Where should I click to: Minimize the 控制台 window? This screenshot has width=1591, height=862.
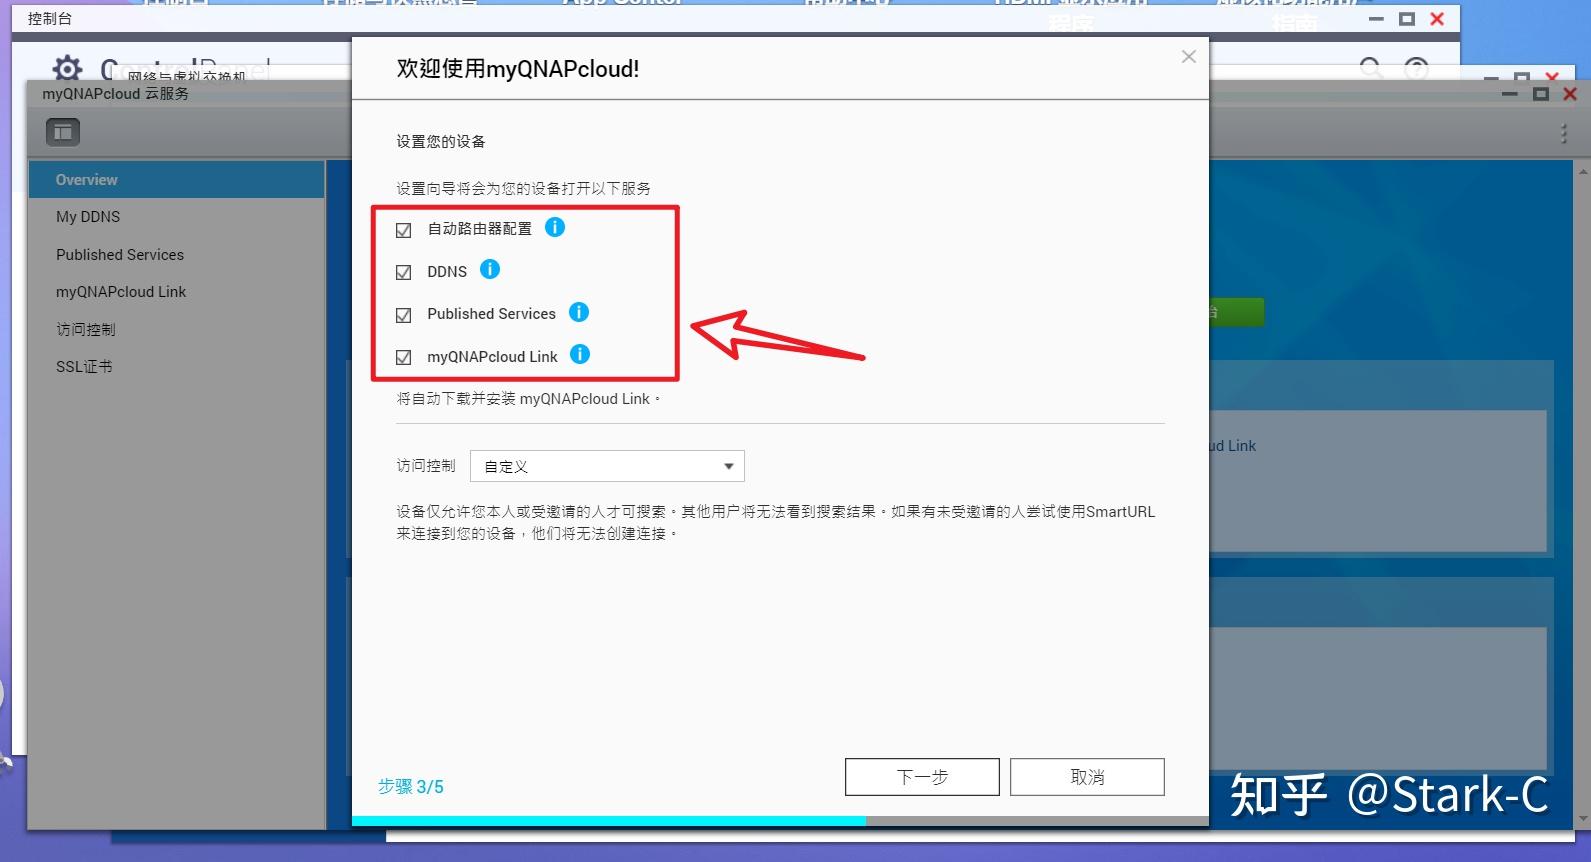(1377, 19)
